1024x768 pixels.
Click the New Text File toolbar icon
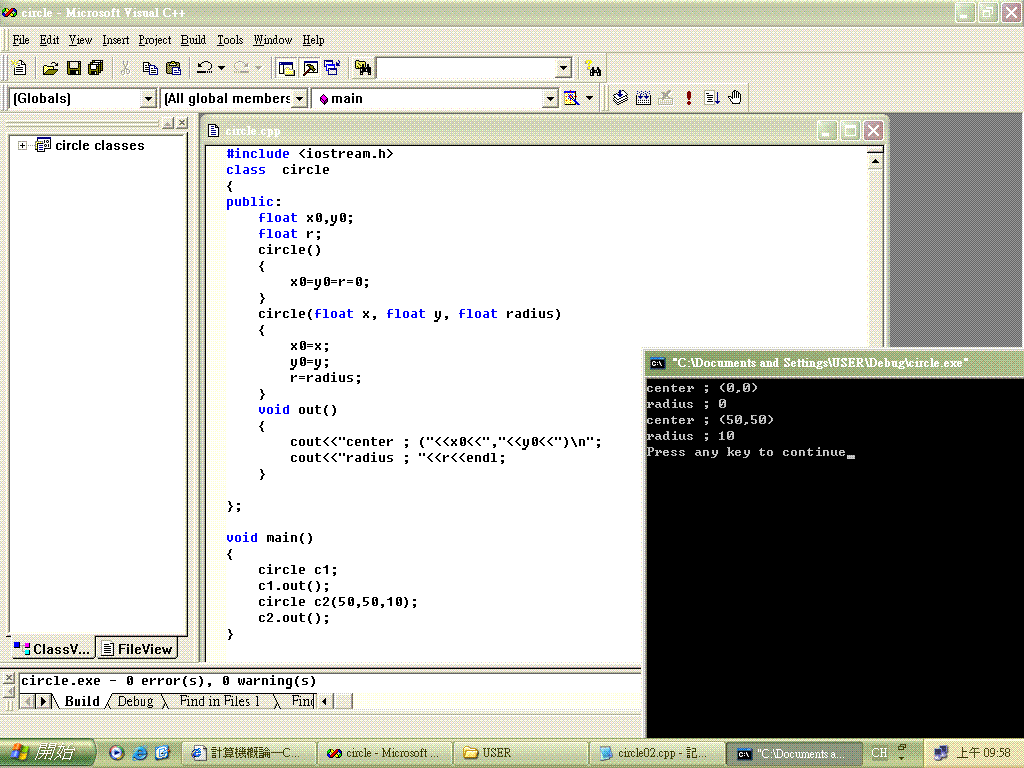[x=19, y=68]
